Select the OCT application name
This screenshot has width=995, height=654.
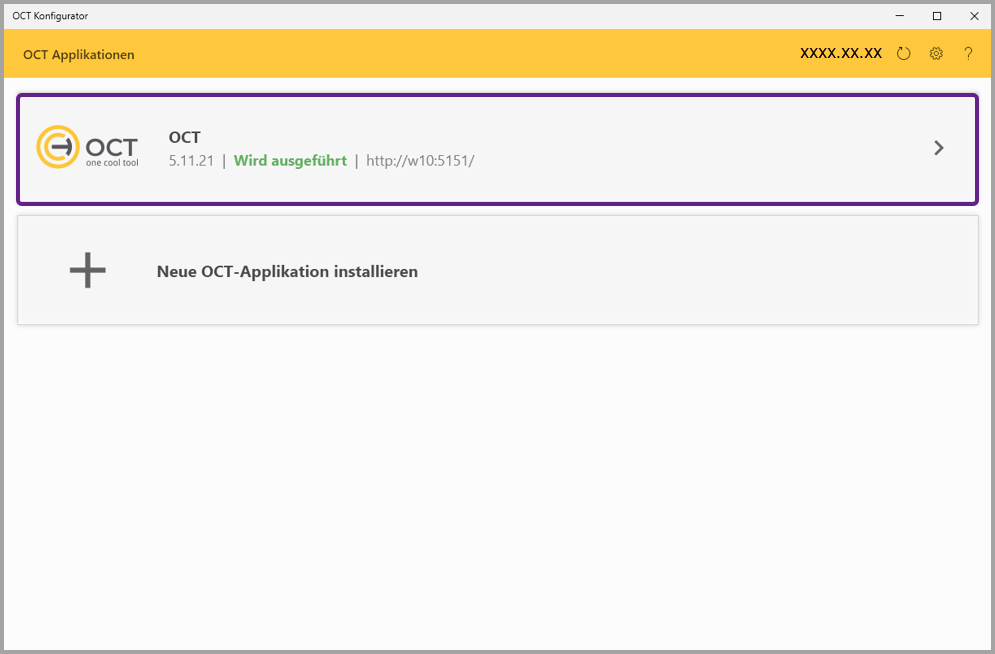tap(184, 138)
